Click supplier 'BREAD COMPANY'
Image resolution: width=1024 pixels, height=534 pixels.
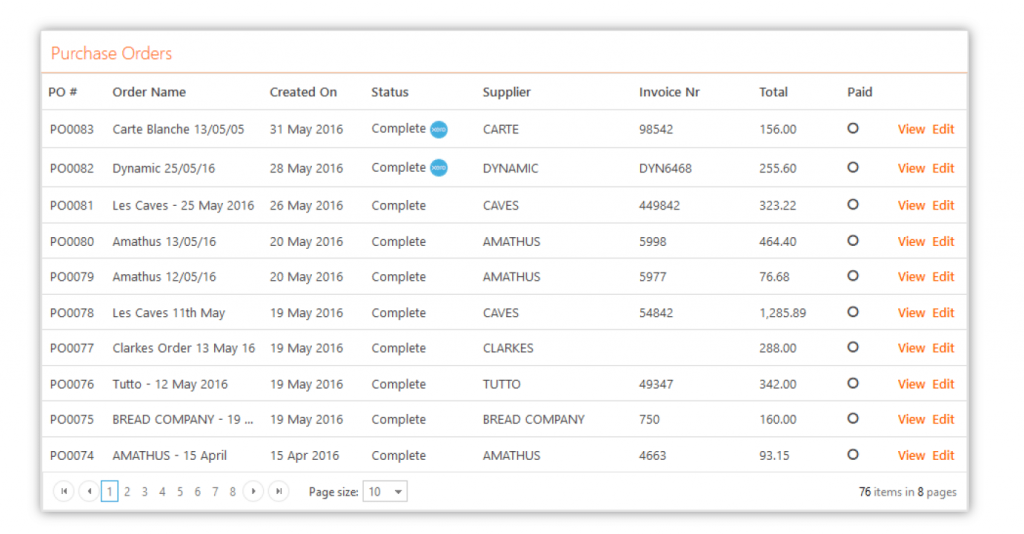click(x=534, y=419)
